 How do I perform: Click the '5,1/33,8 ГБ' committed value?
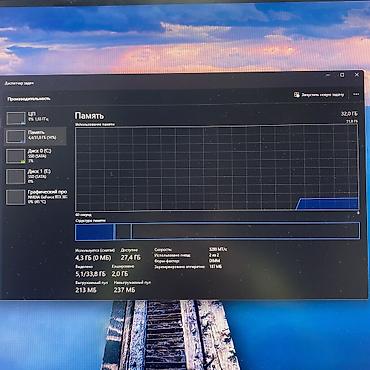coord(91,274)
